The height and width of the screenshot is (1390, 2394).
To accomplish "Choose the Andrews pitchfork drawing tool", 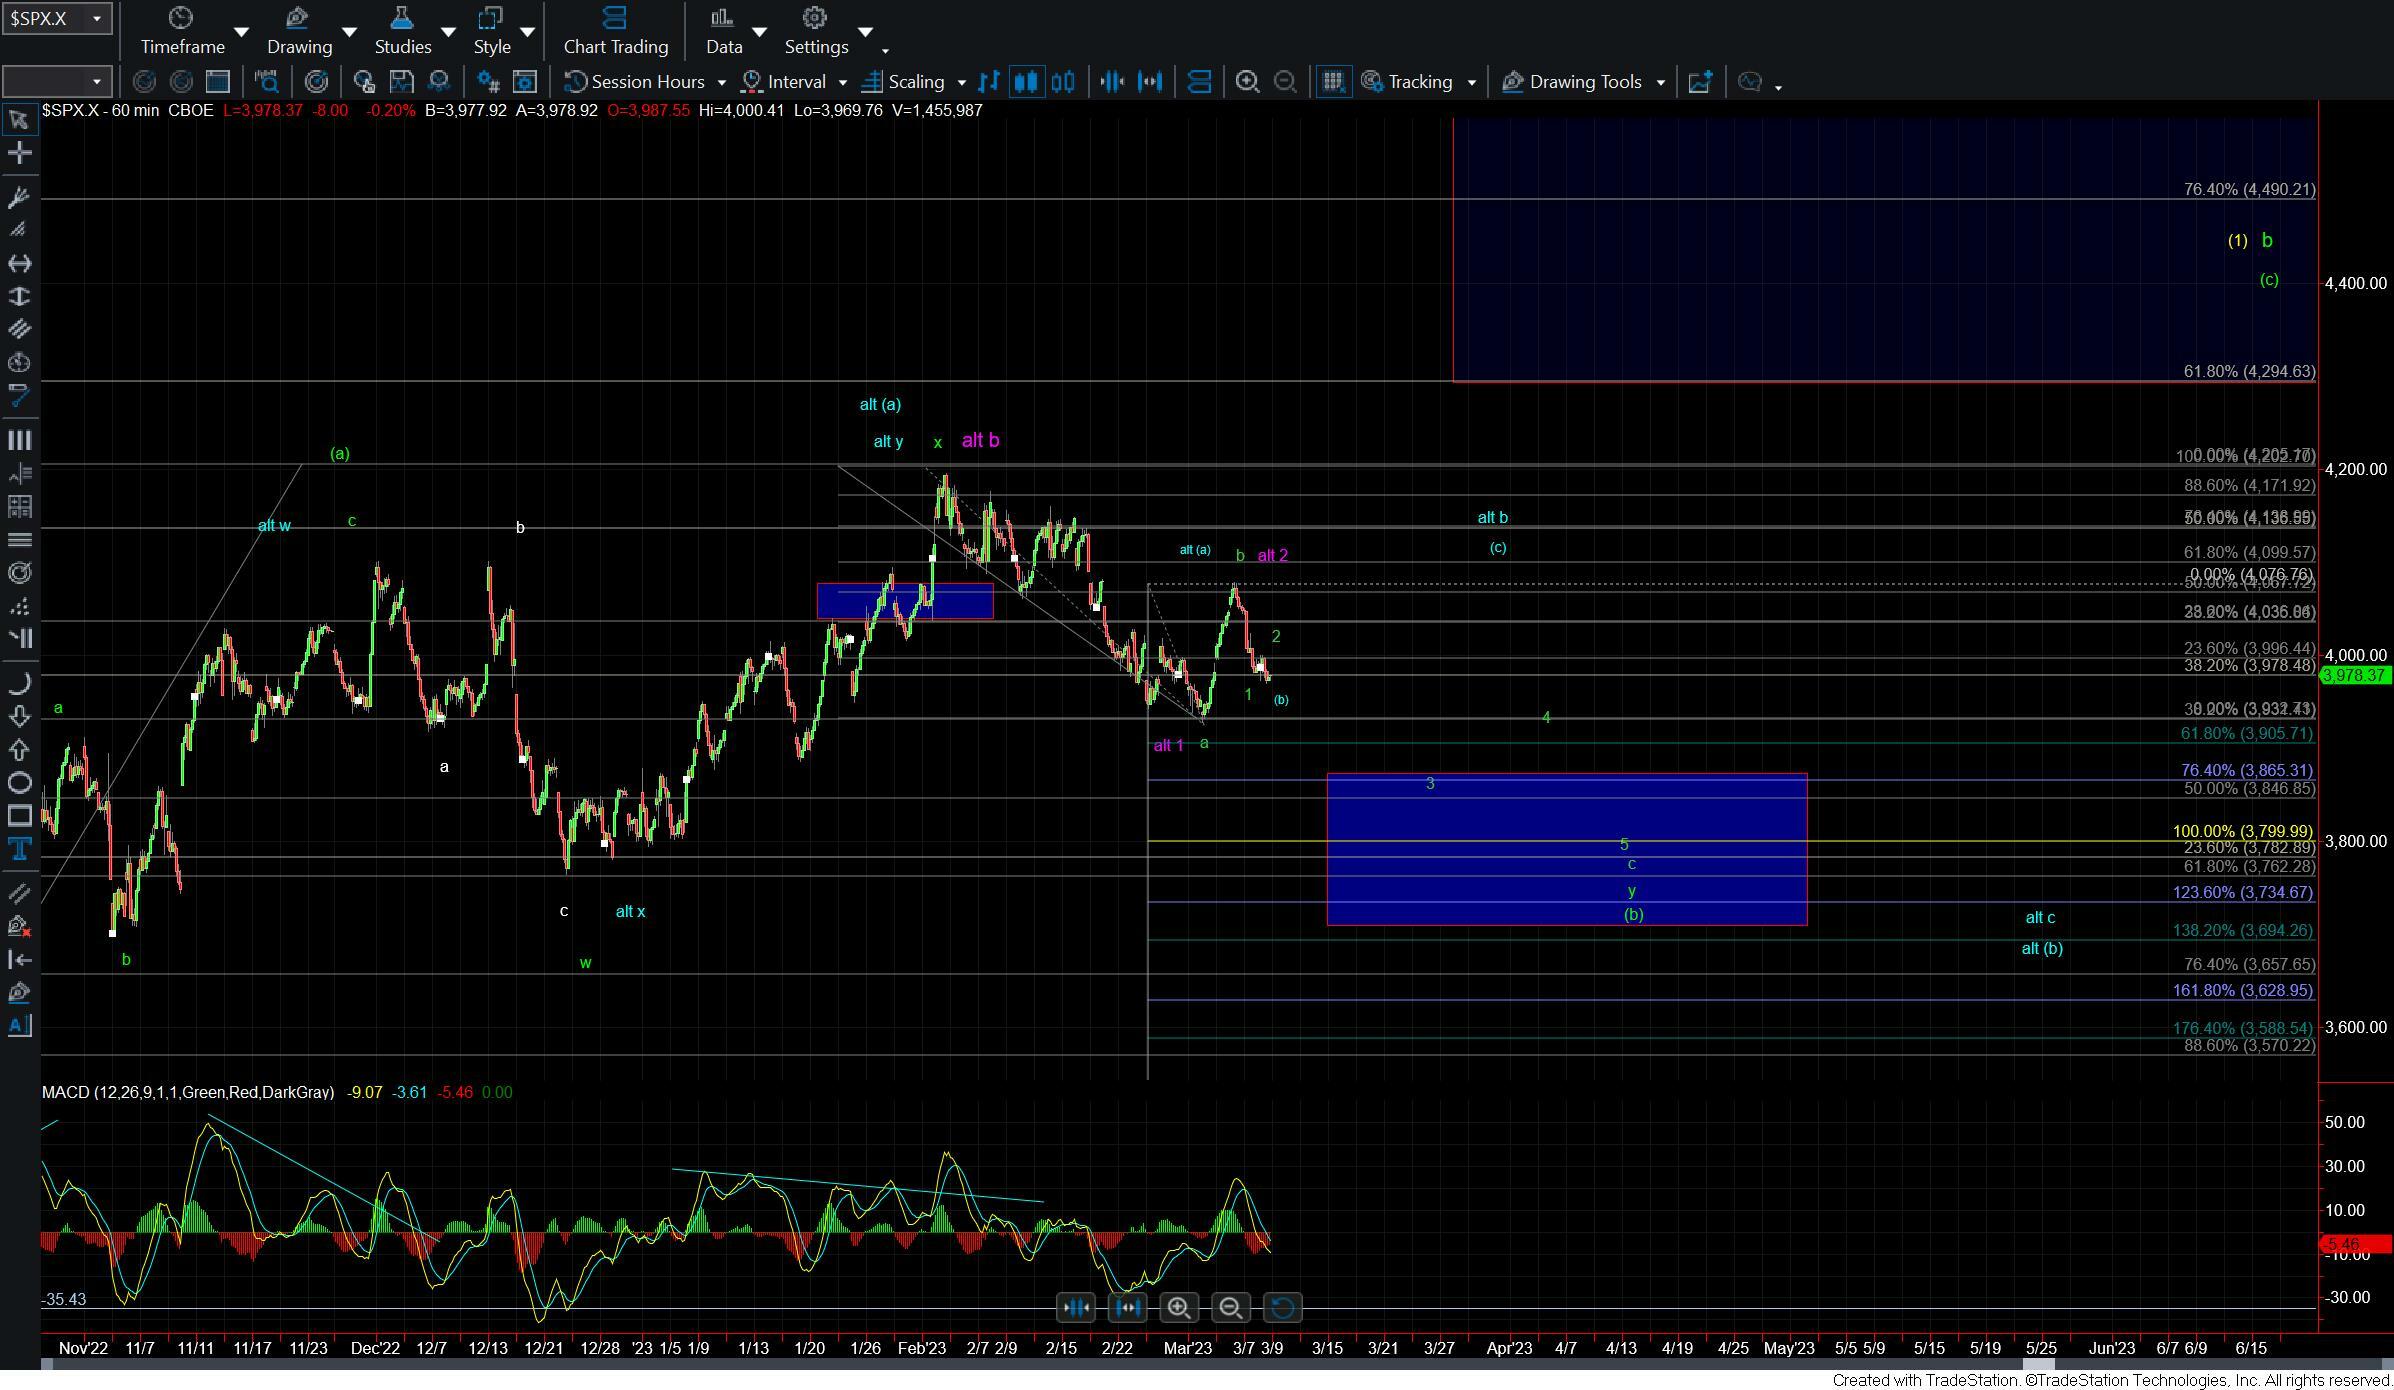I will click(x=19, y=197).
